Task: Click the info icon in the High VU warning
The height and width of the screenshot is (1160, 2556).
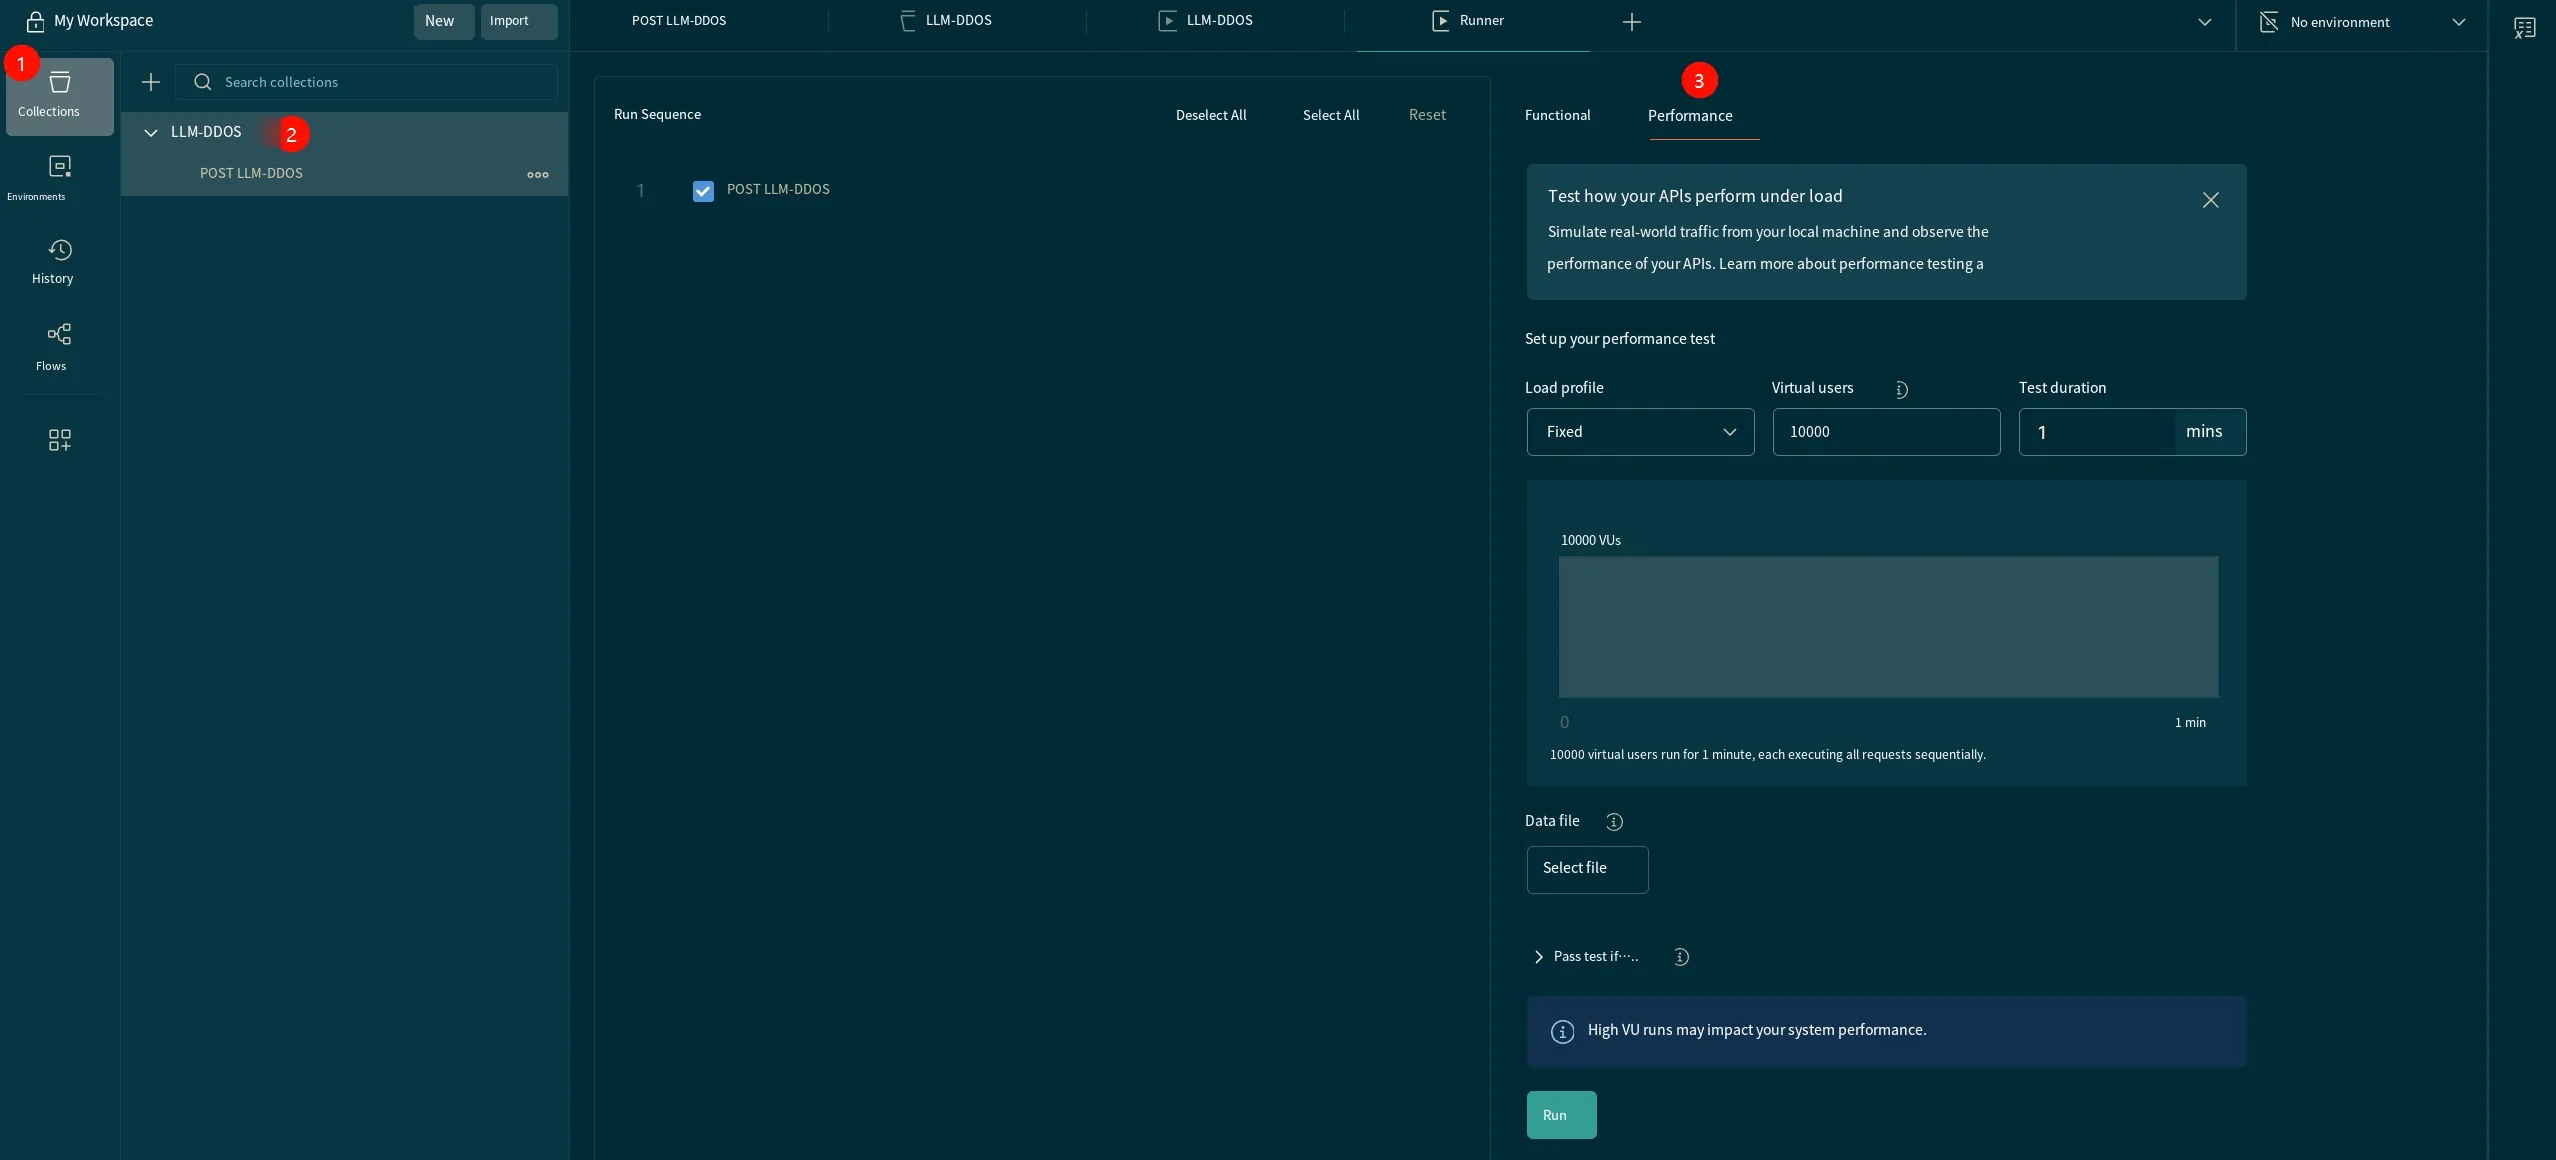Action: click(1562, 1032)
